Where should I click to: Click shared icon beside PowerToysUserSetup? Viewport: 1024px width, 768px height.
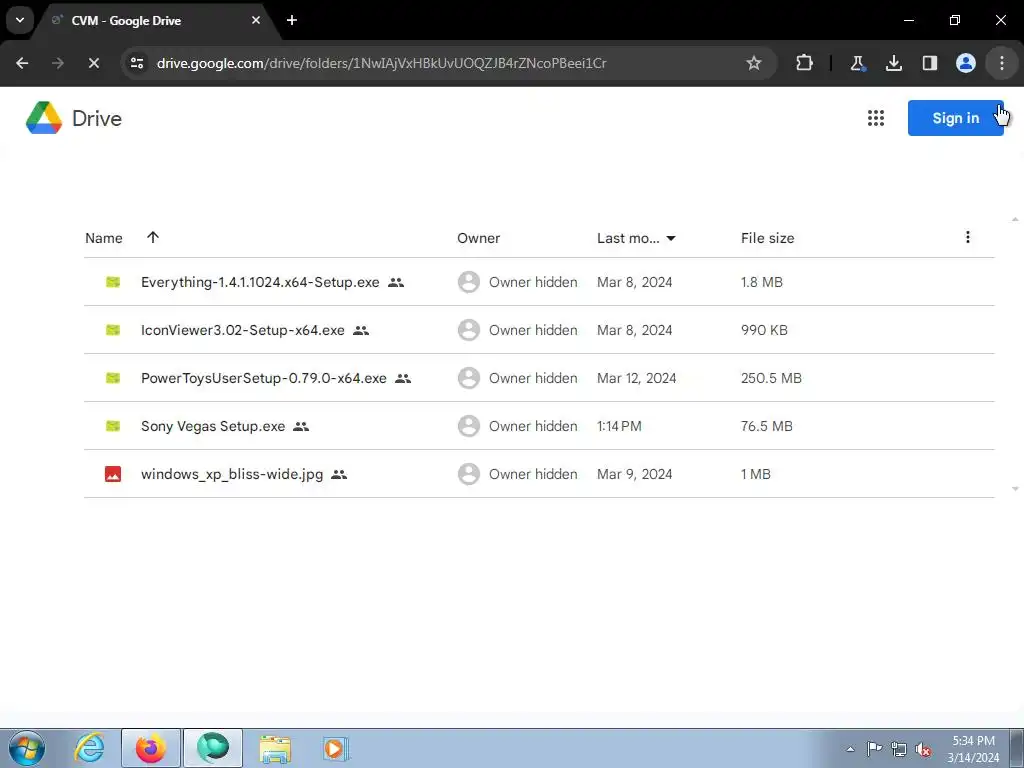[x=403, y=379]
